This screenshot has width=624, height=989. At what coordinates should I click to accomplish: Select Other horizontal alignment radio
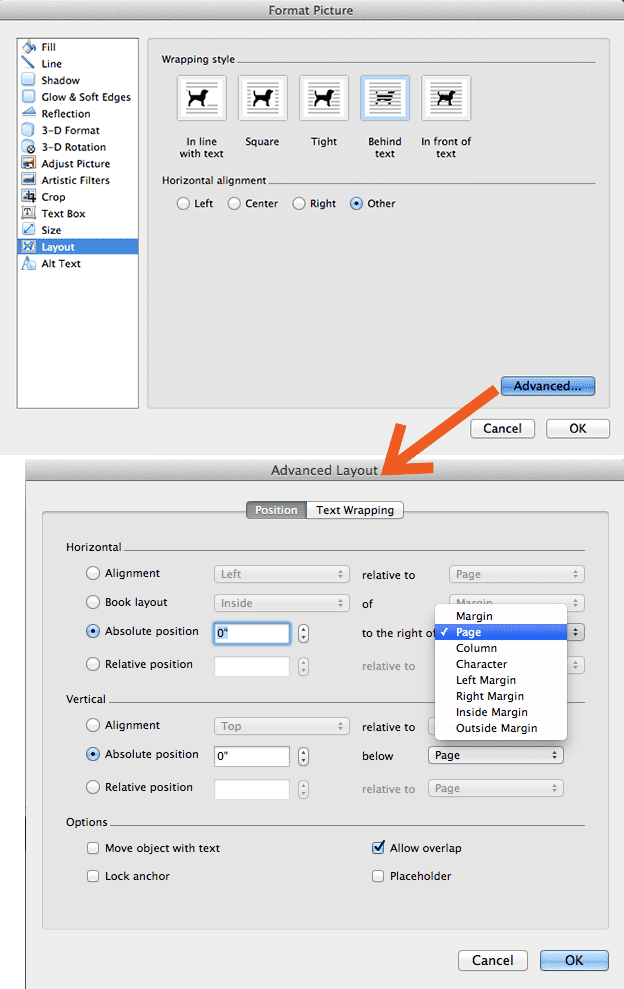click(x=356, y=204)
